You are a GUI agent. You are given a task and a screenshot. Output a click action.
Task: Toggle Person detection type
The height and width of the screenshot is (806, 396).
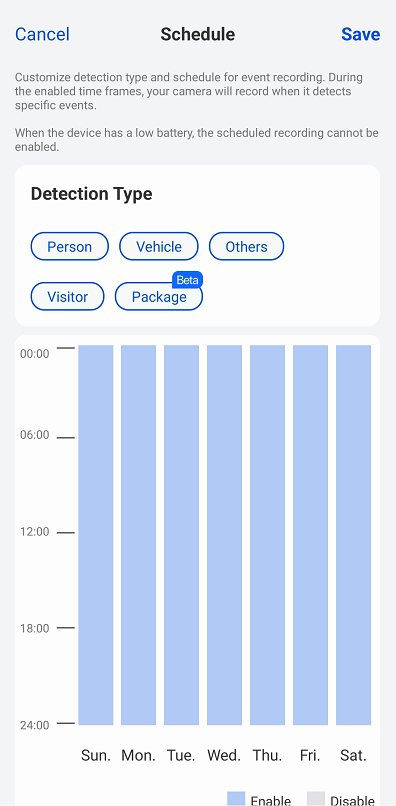pos(69,247)
